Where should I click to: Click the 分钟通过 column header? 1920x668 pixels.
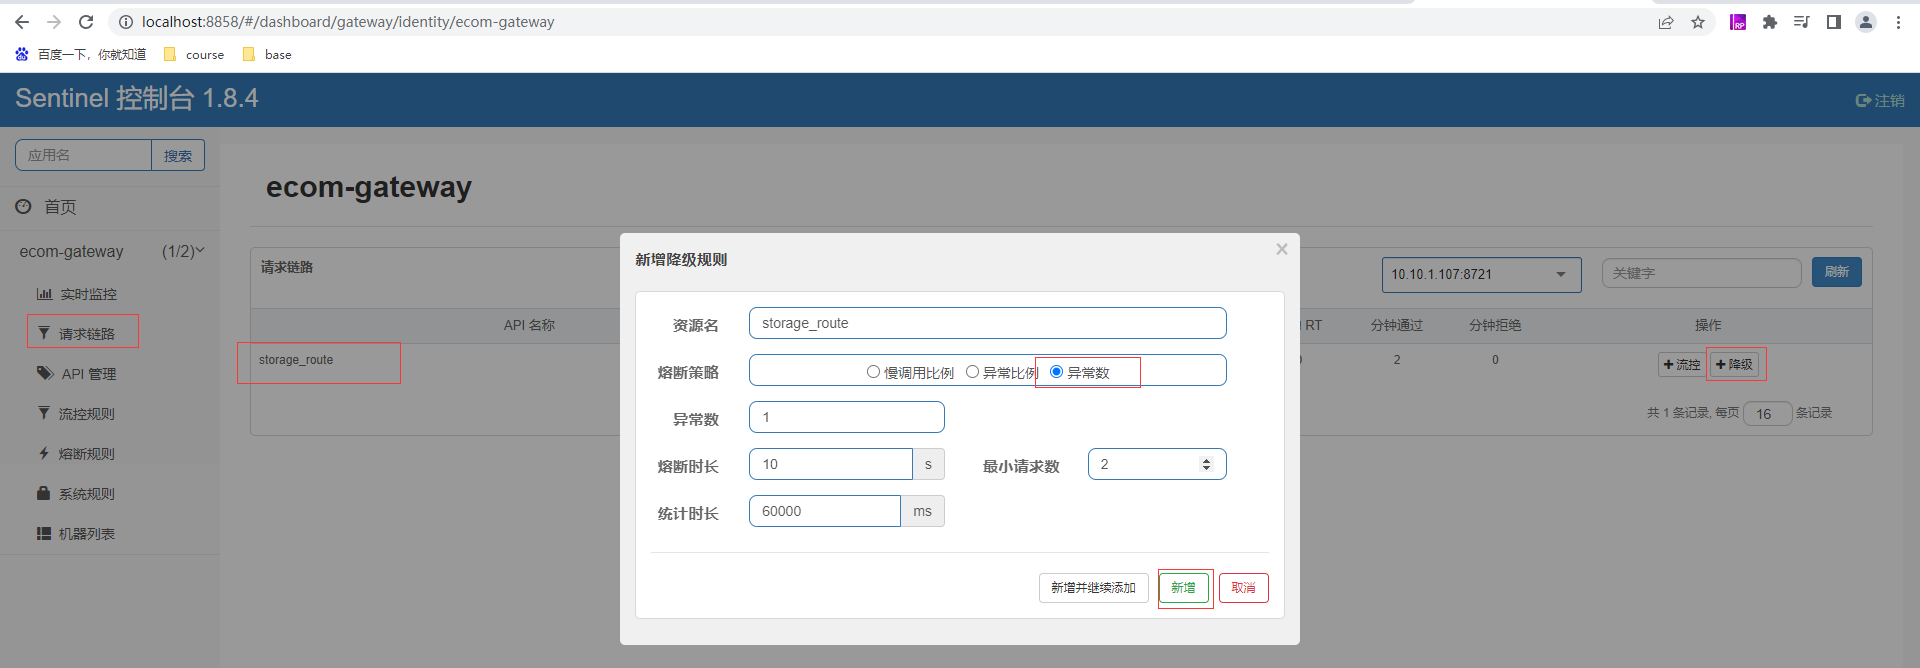1397,325
